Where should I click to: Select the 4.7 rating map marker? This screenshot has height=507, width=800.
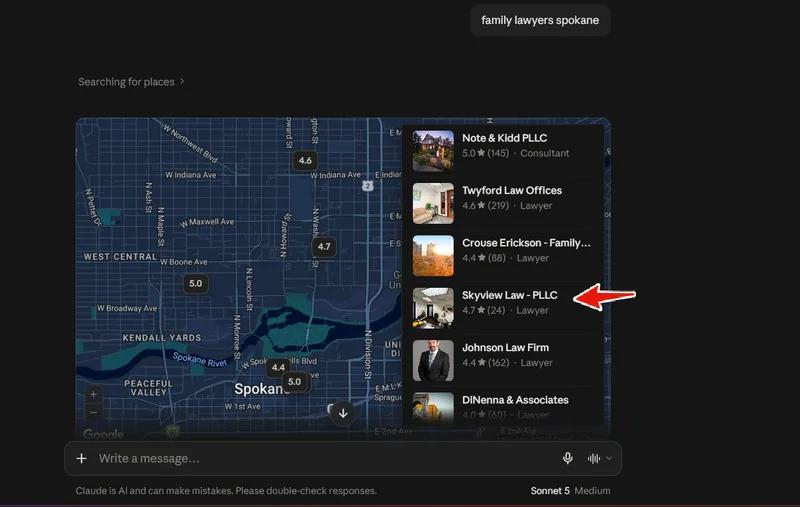point(324,247)
